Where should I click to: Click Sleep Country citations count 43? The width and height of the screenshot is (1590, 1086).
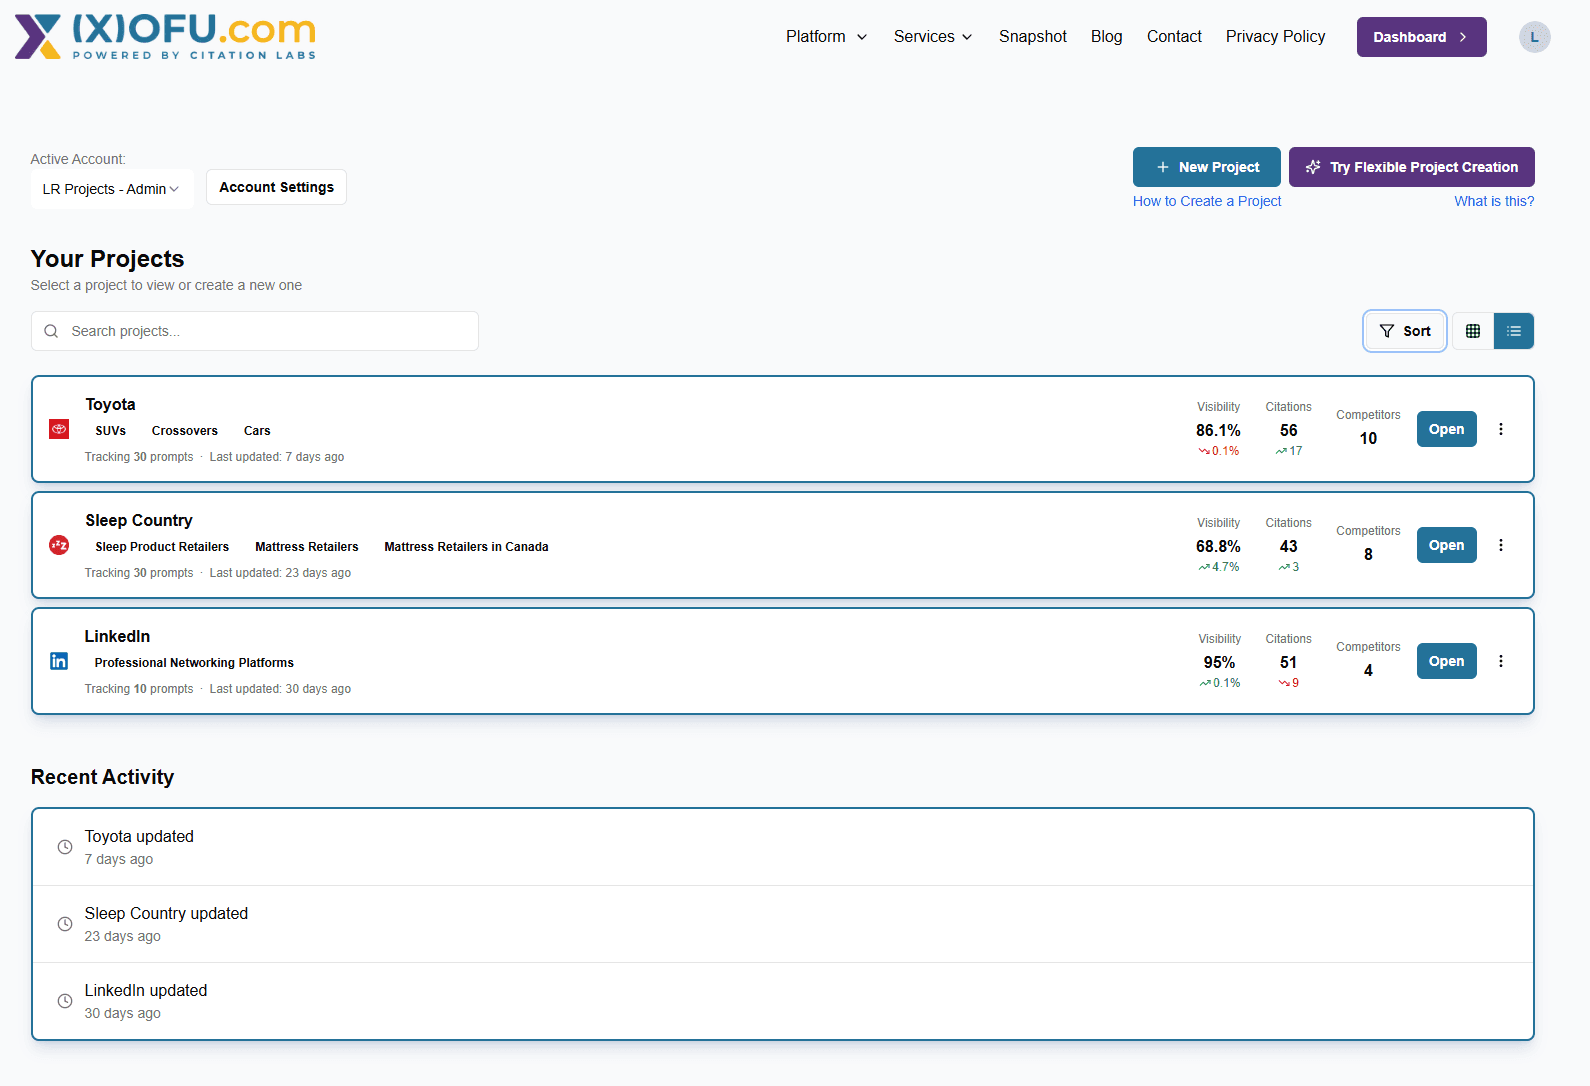click(x=1288, y=546)
